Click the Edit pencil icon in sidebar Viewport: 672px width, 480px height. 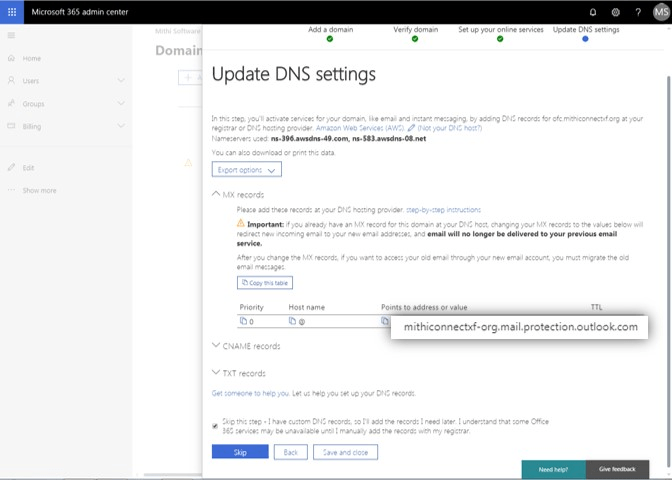pos(12,167)
